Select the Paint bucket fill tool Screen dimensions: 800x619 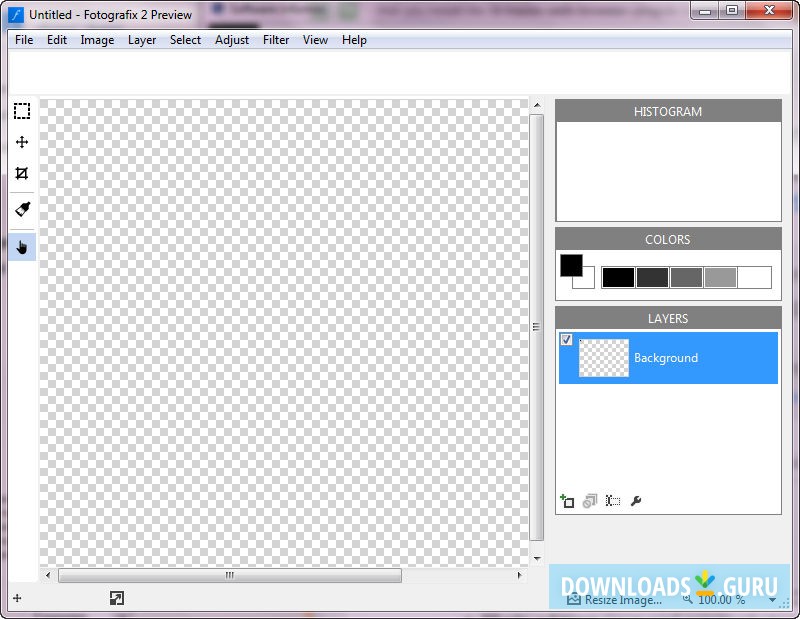(x=22, y=209)
